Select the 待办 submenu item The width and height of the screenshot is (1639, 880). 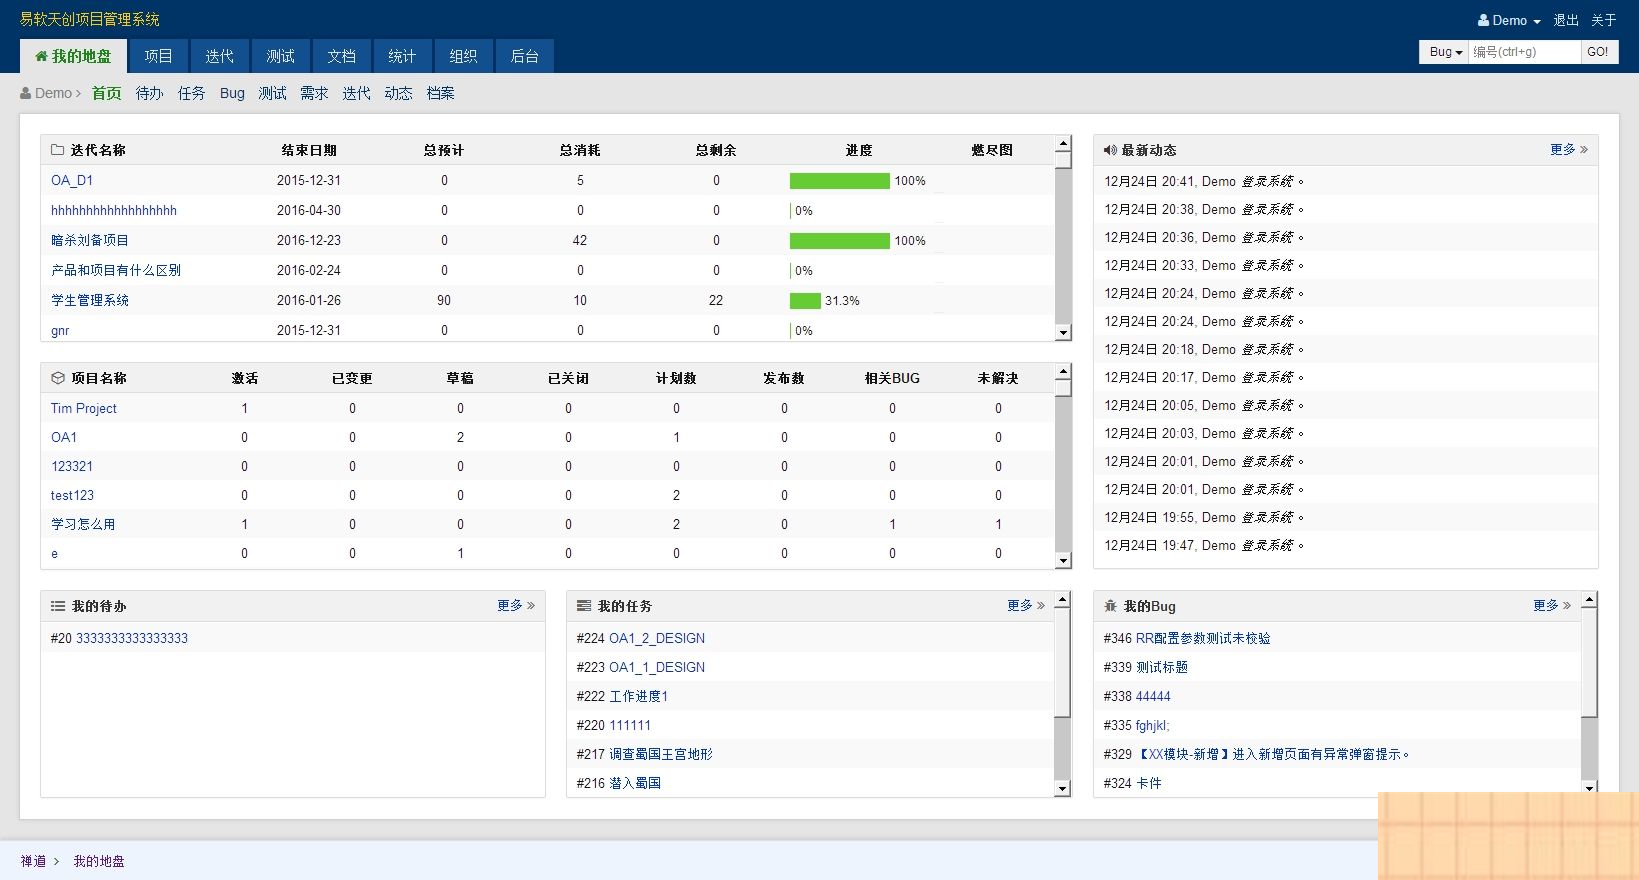(x=149, y=93)
